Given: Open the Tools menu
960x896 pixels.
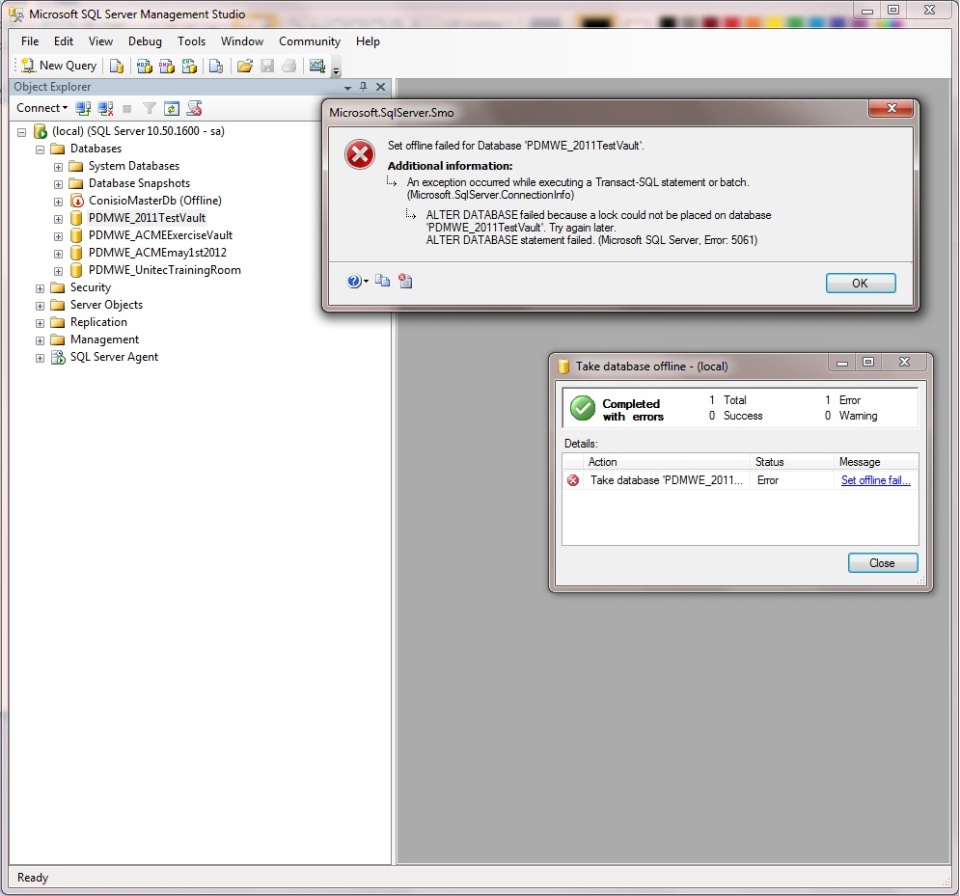Looking at the screenshot, I should tap(192, 41).
